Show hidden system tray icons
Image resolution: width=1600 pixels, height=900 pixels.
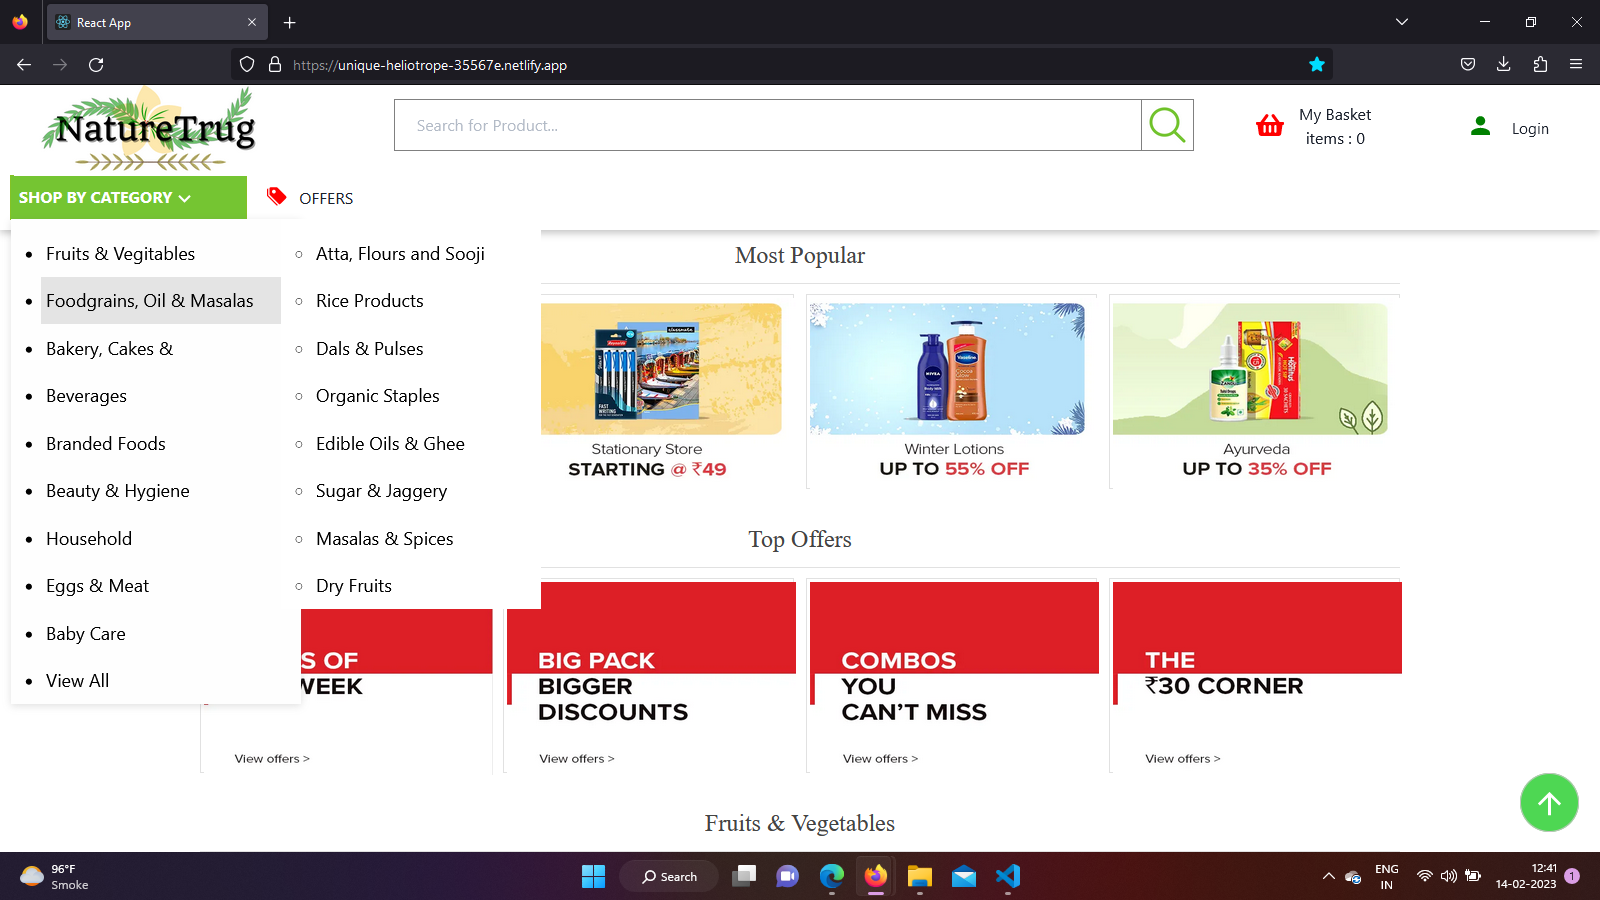[1328, 876]
